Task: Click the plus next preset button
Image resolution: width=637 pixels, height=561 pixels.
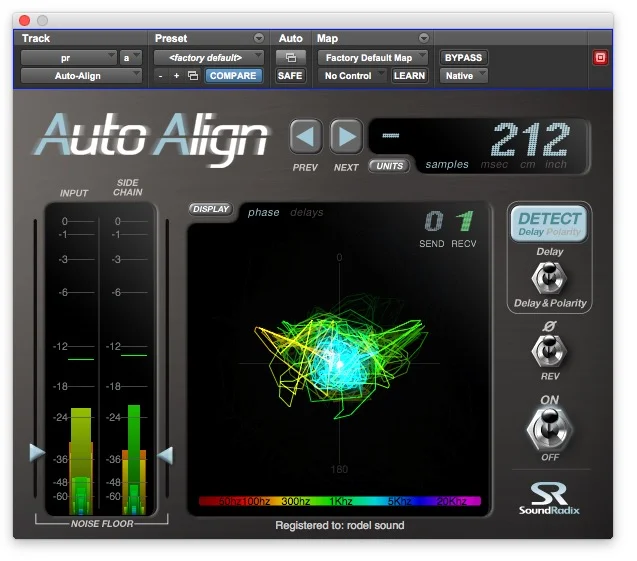Action: click(x=176, y=76)
